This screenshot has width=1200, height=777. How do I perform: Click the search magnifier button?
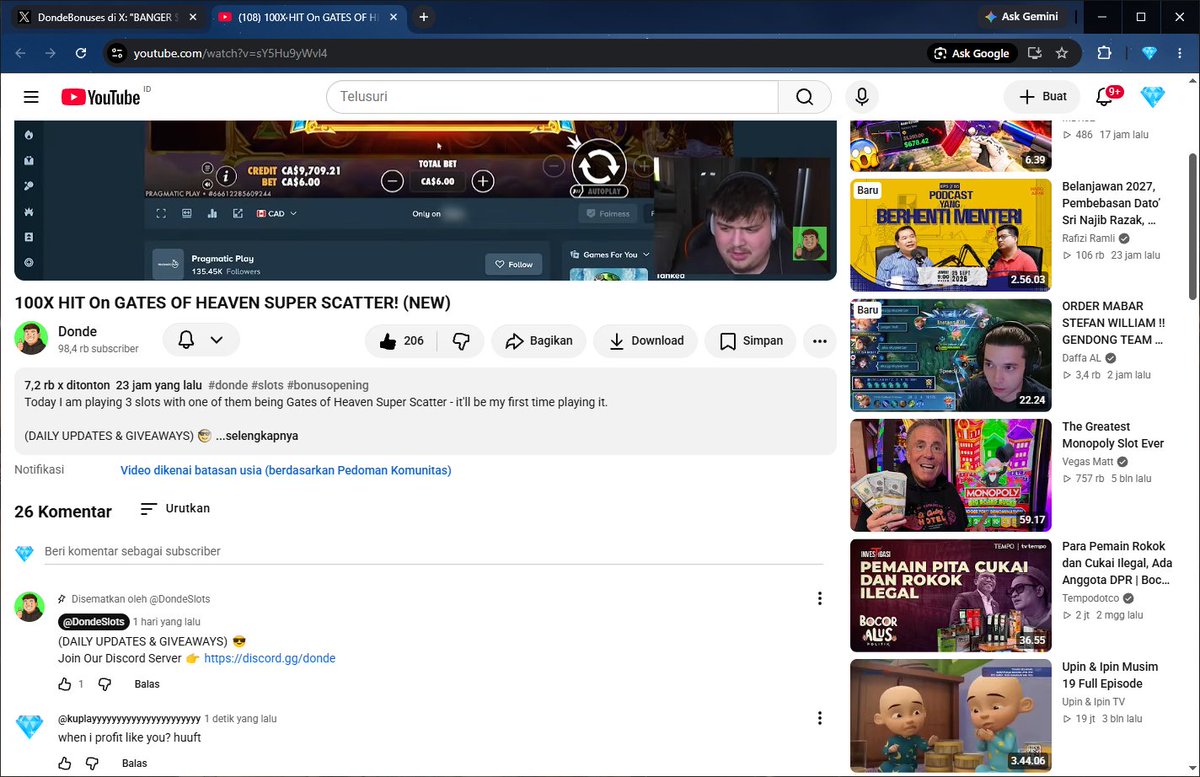(805, 97)
